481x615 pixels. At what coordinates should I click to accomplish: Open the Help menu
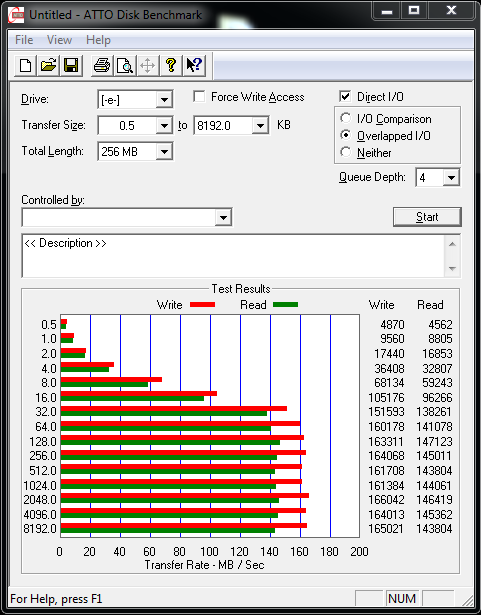point(98,40)
